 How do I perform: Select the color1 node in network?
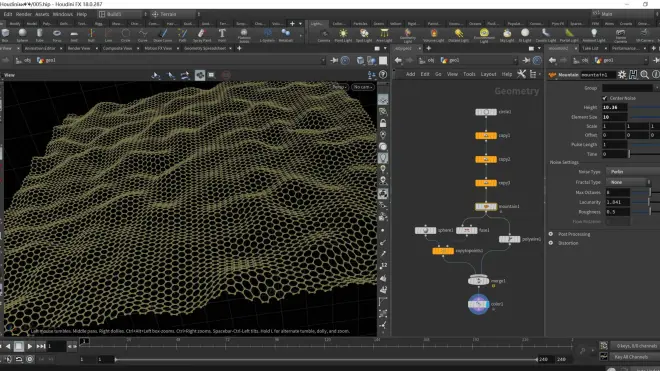479,304
